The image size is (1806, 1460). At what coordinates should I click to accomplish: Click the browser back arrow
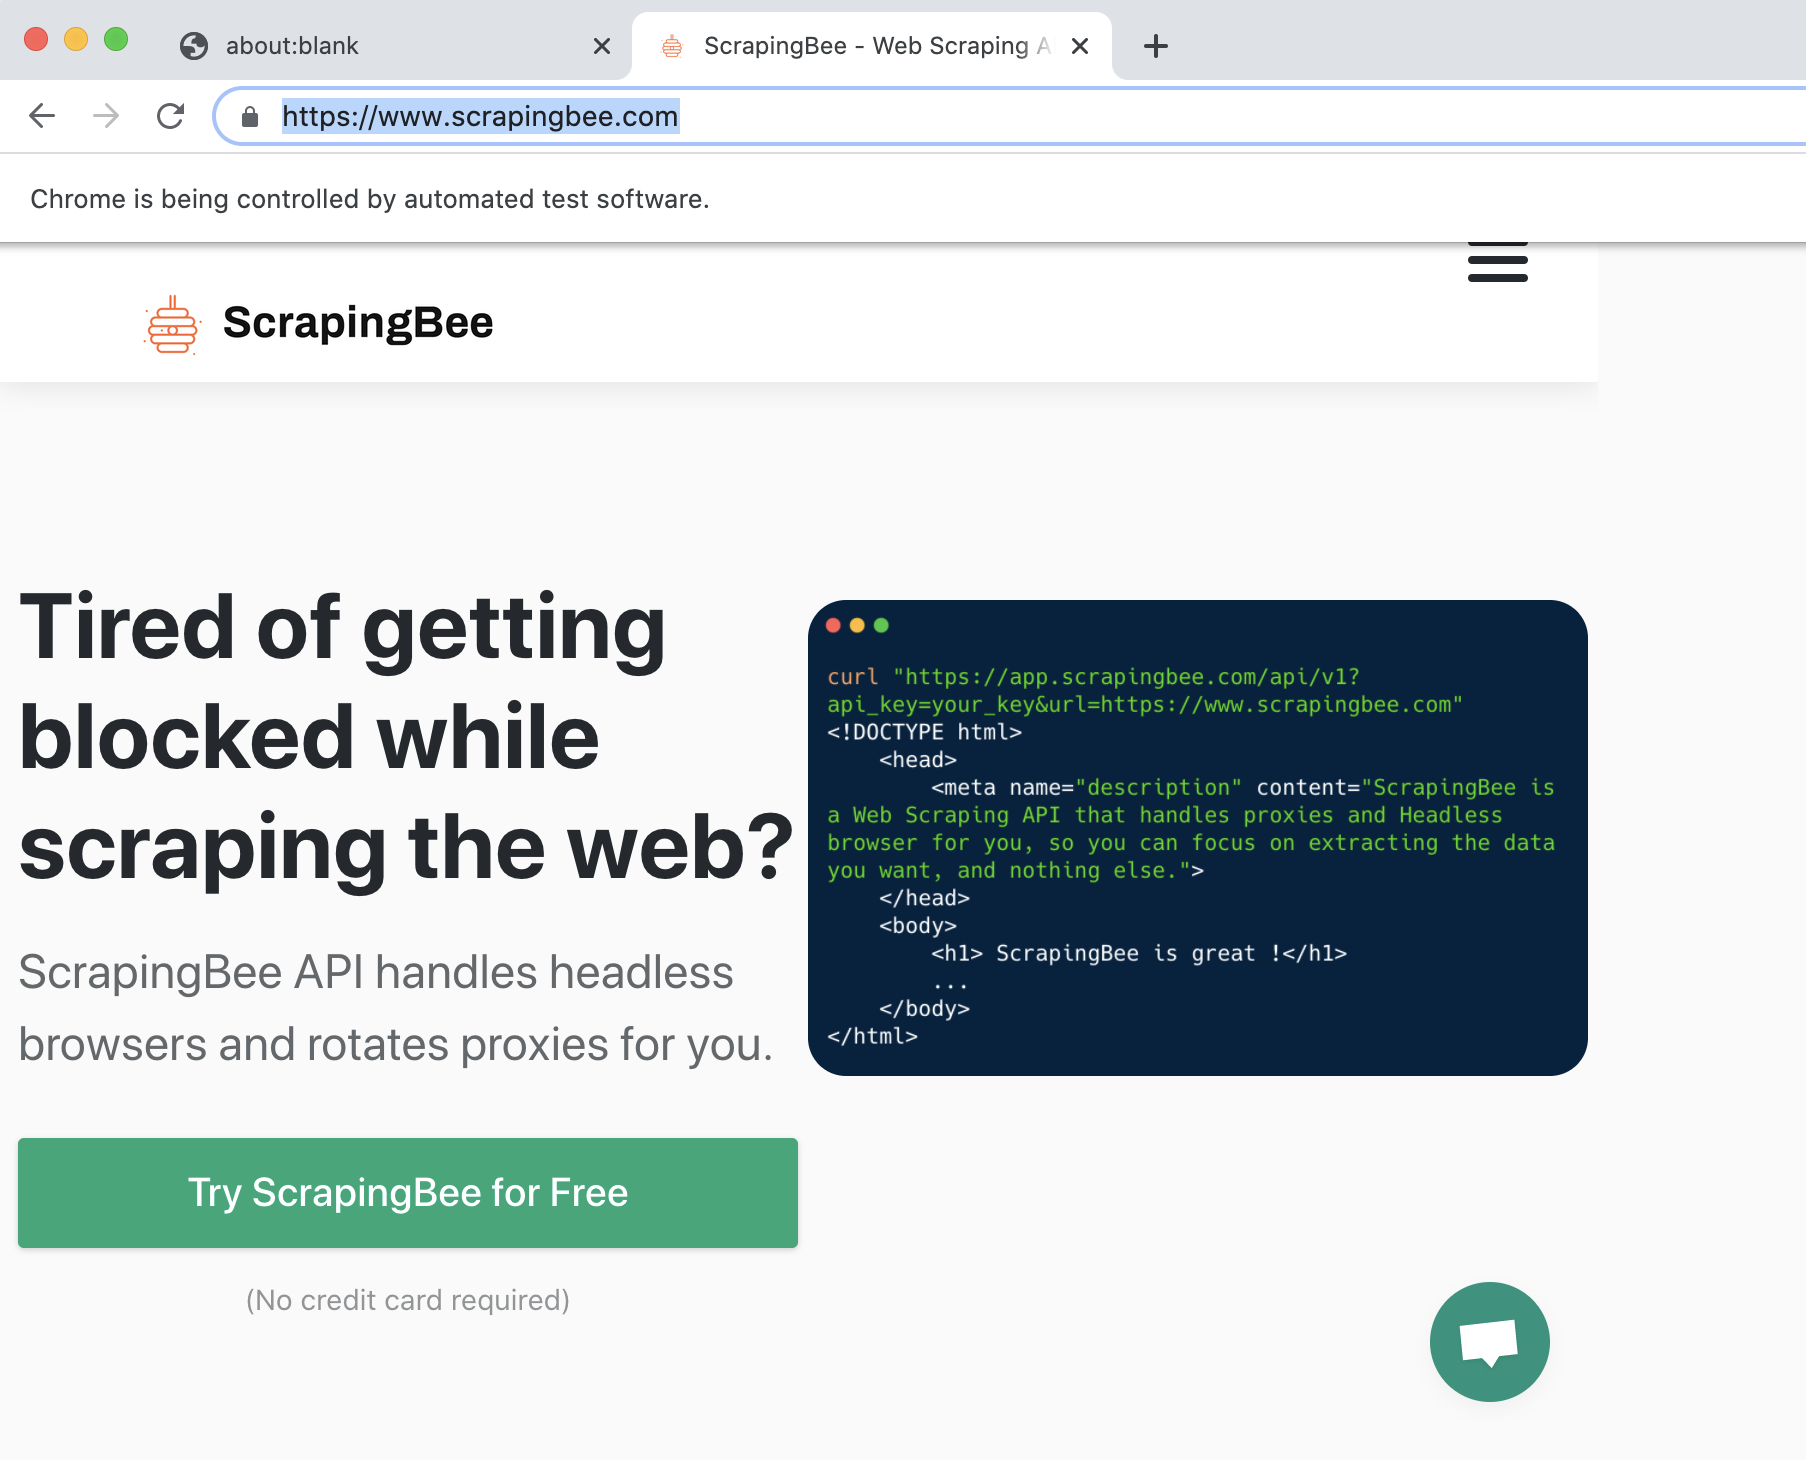(42, 116)
